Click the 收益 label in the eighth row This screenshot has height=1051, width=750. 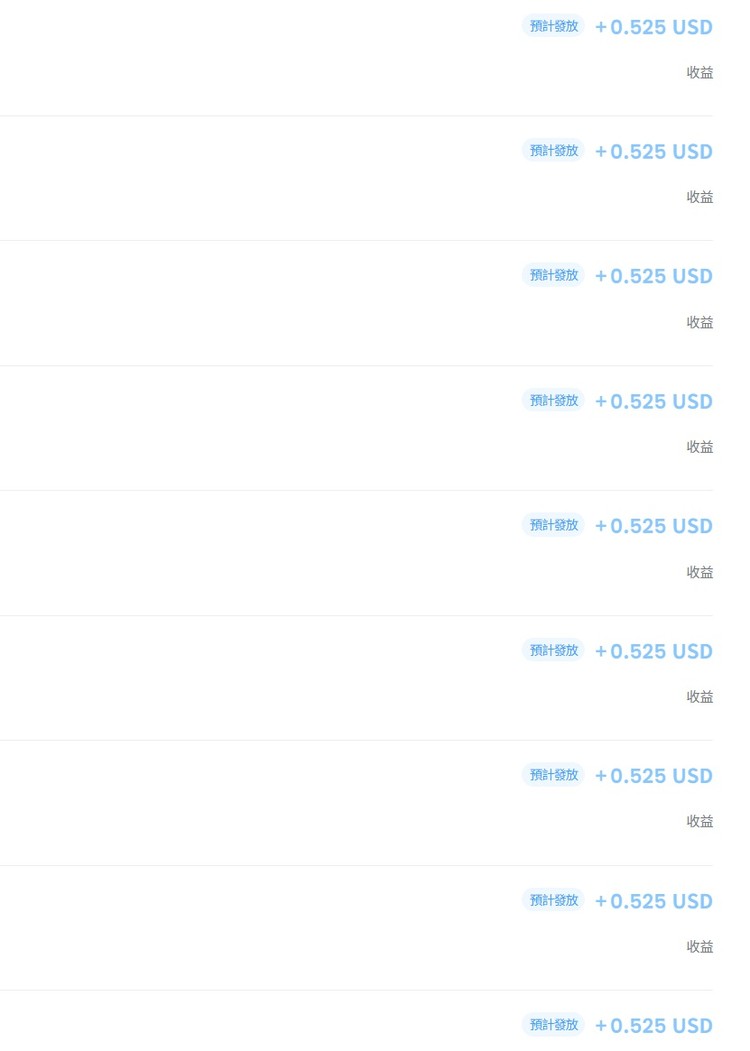699,946
